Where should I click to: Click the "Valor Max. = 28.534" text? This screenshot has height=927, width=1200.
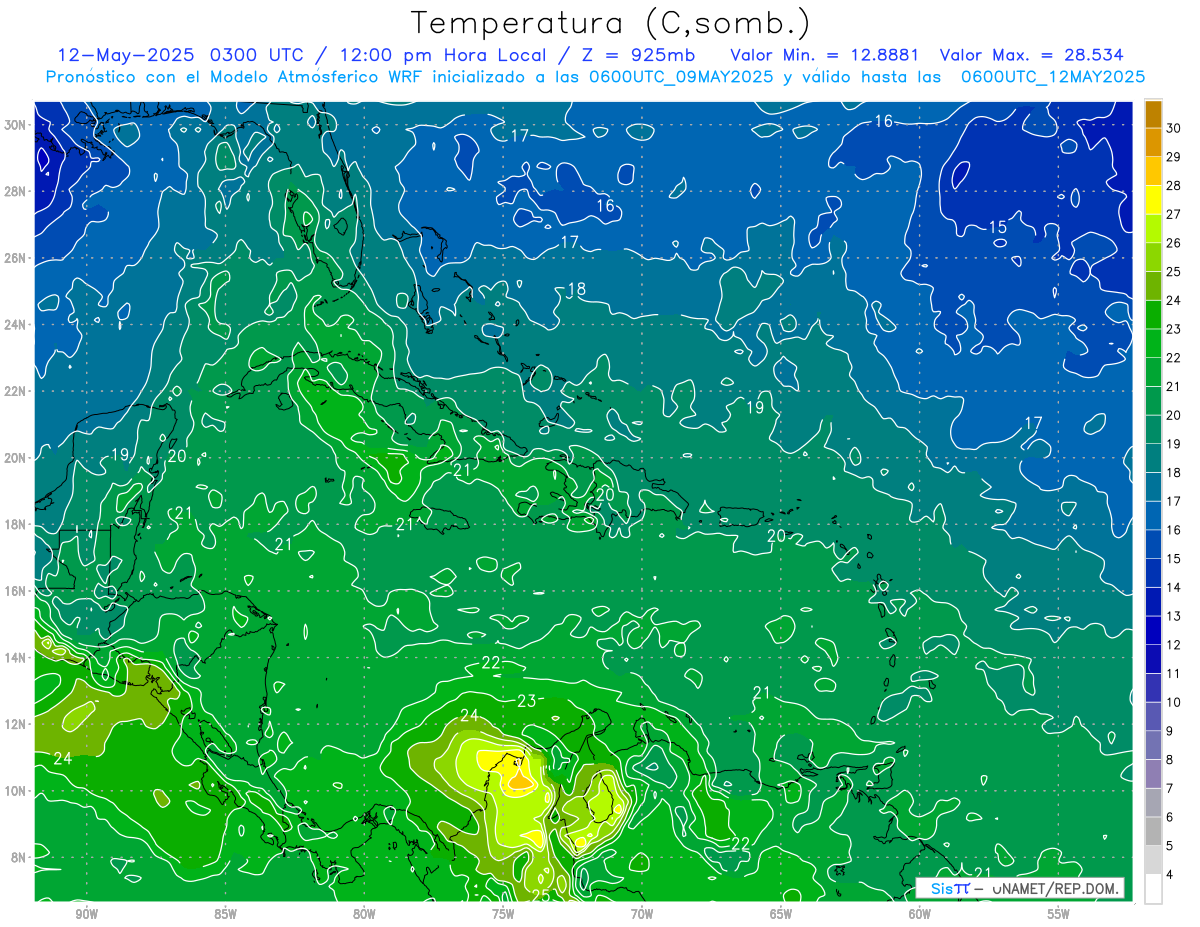(x=1031, y=55)
